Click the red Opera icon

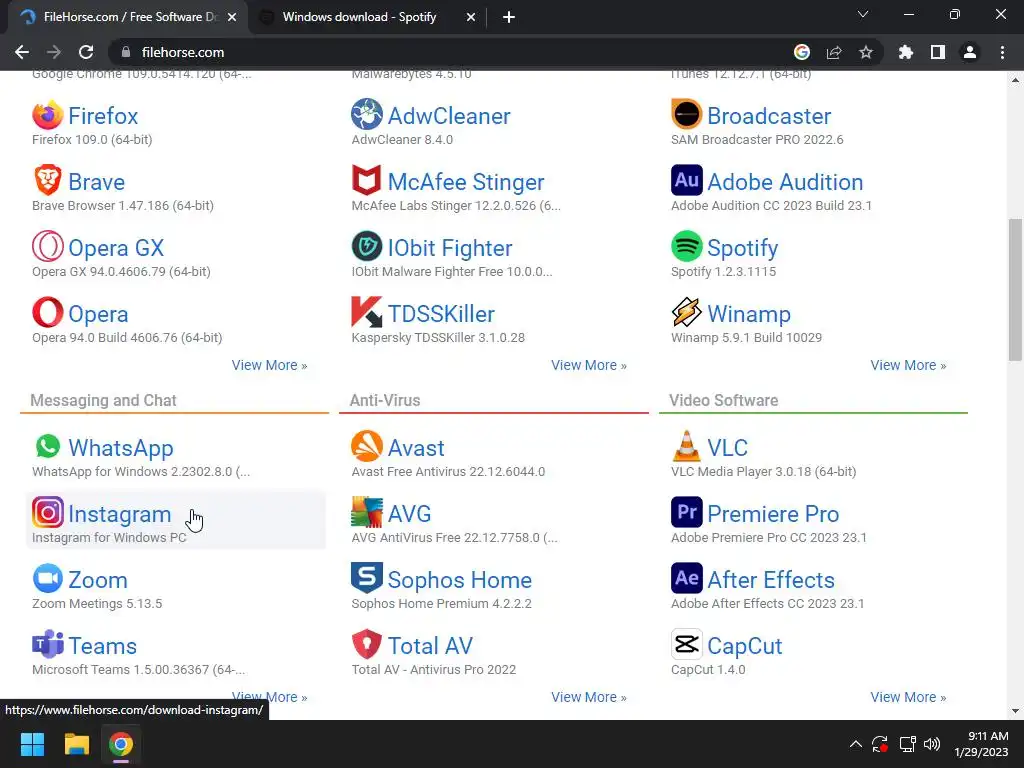click(x=48, y=312)
